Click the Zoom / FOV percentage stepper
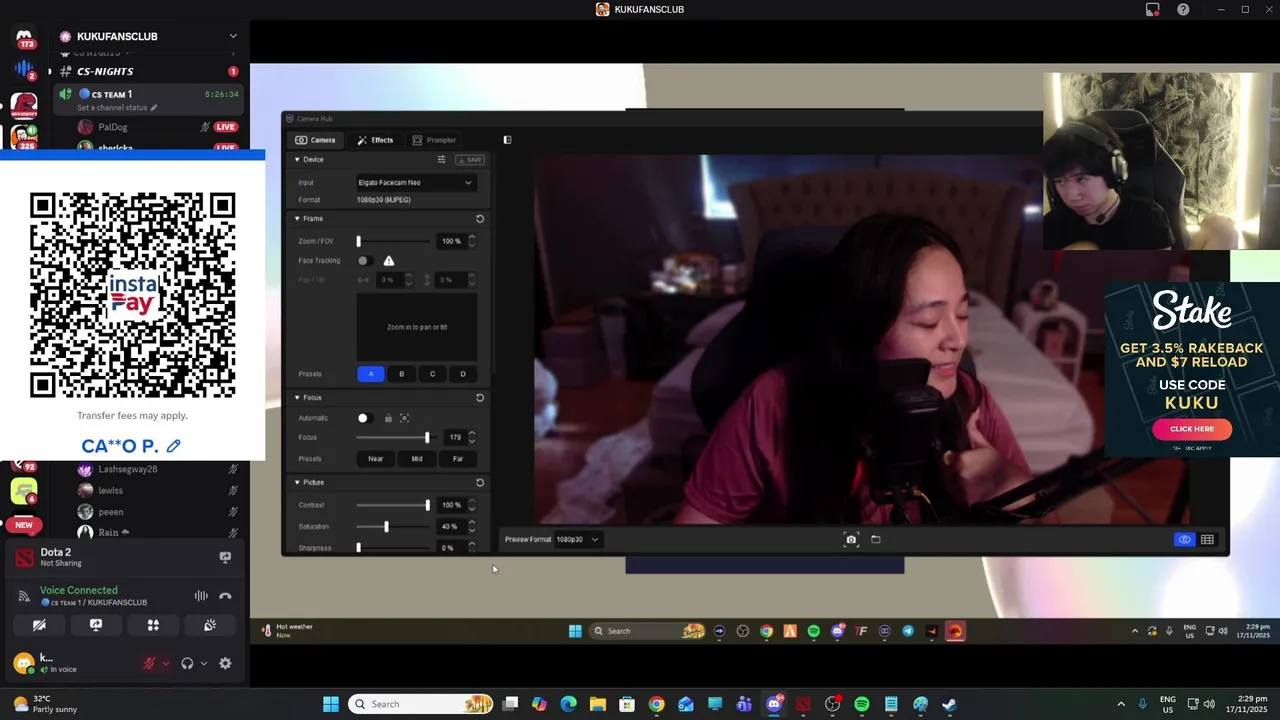This screenshot has width=1280, height=720. (x=472, y=241)
